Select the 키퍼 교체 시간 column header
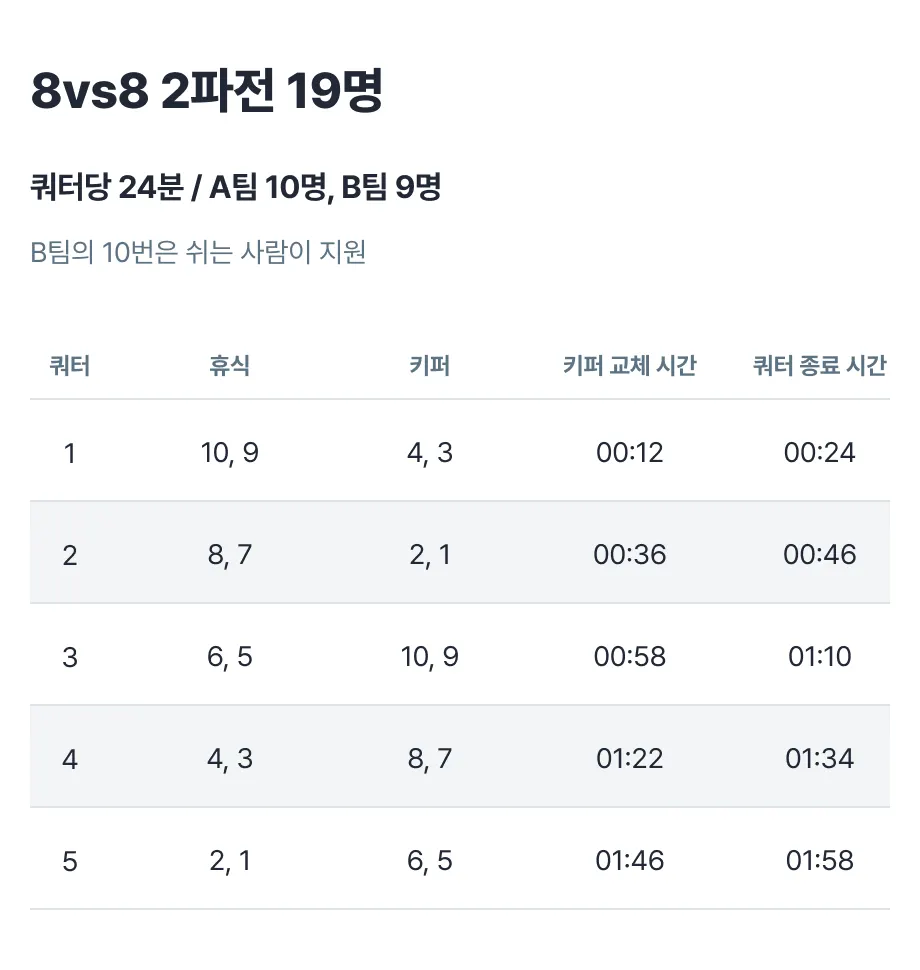 [629, 366]
